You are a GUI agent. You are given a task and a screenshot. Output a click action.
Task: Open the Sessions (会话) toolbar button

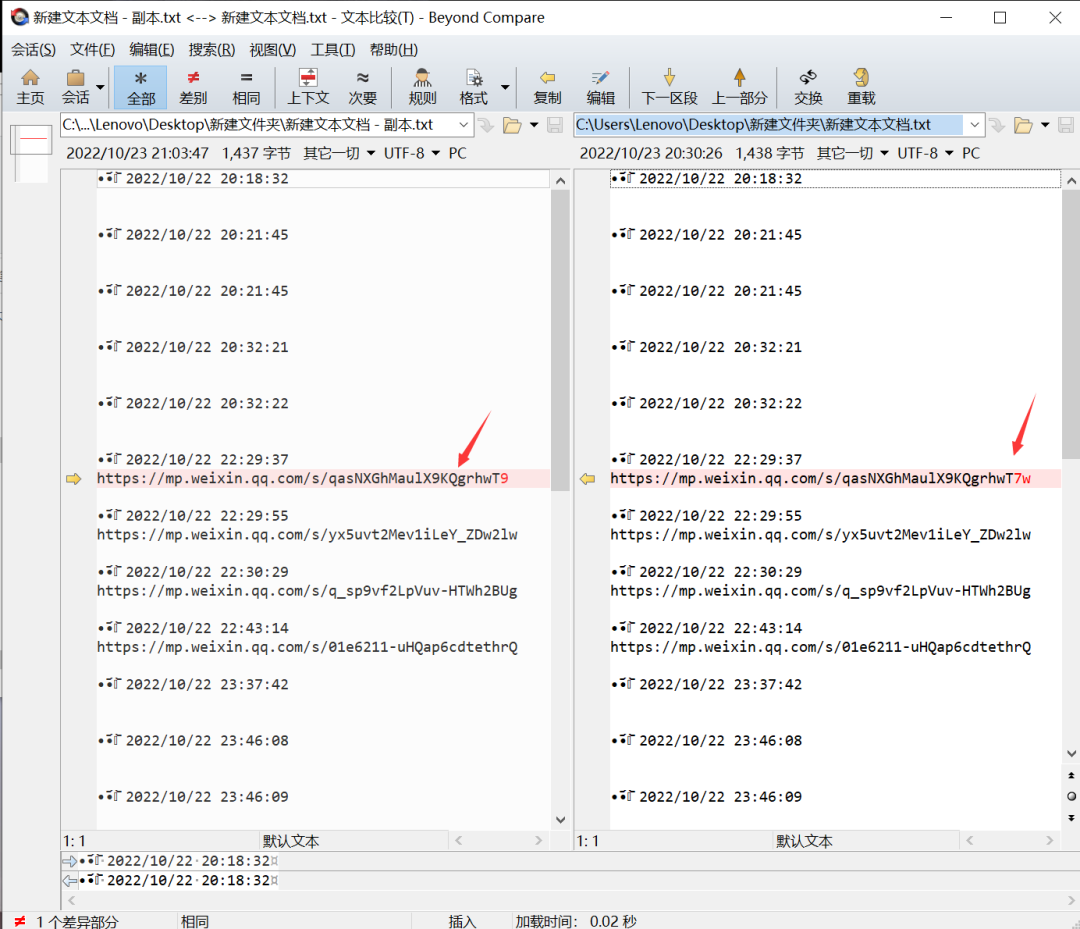76,87
